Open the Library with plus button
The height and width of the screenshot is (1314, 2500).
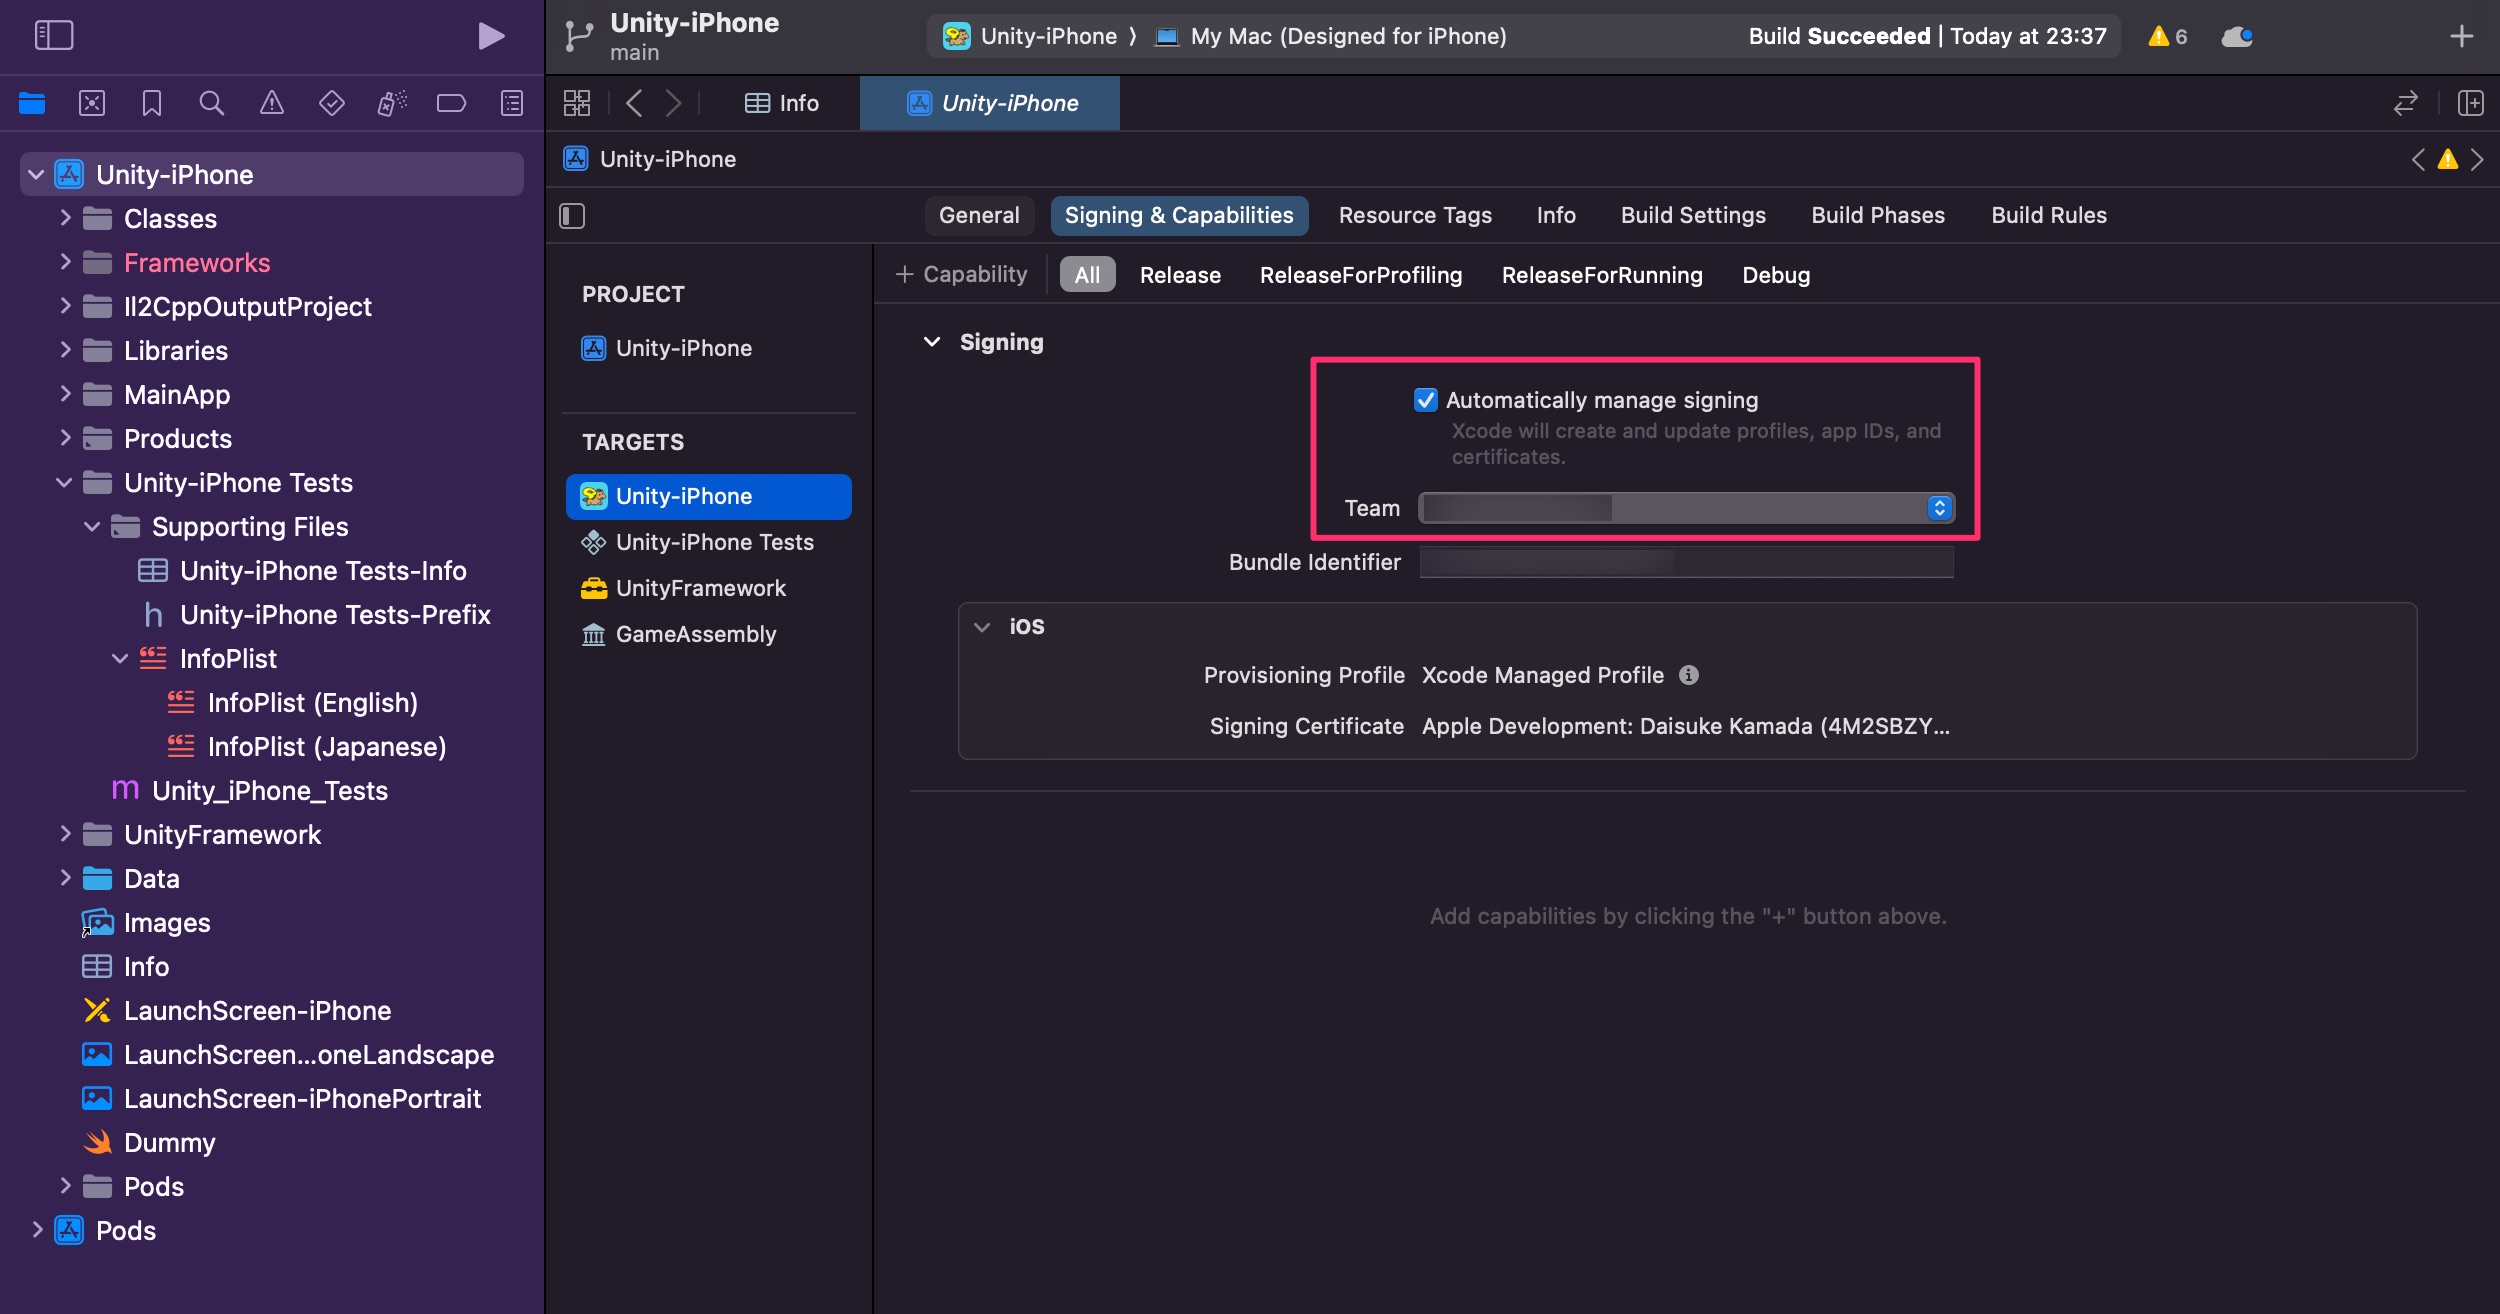2462,36
